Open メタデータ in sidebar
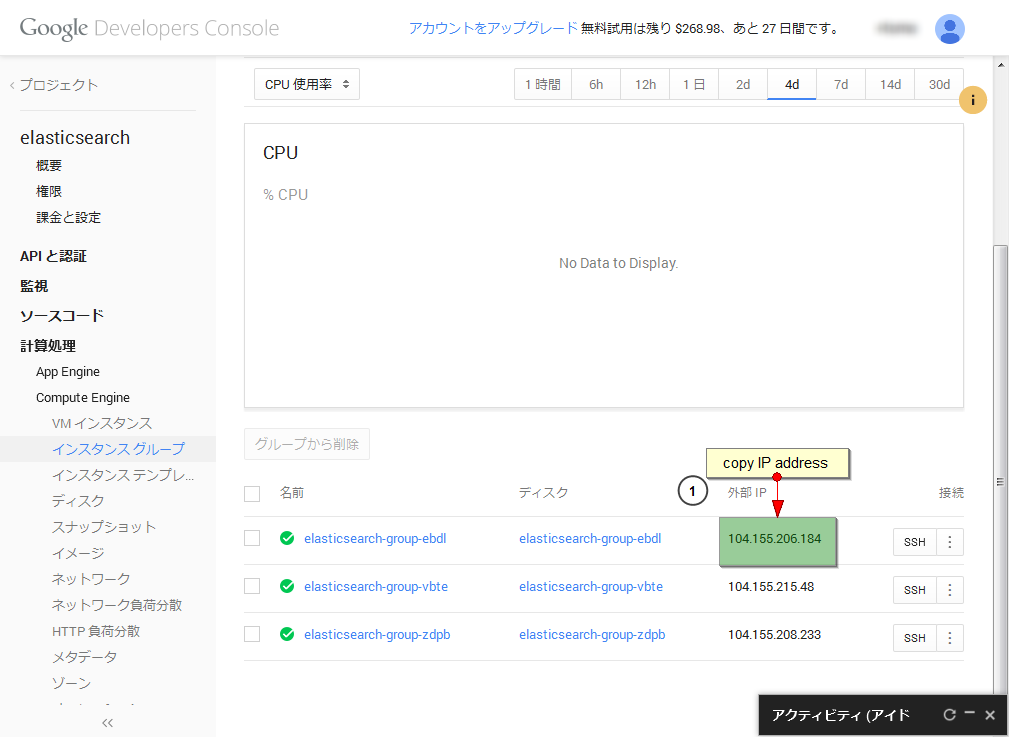The width and height of the screenshot is (1009, 737). [84, 657]
